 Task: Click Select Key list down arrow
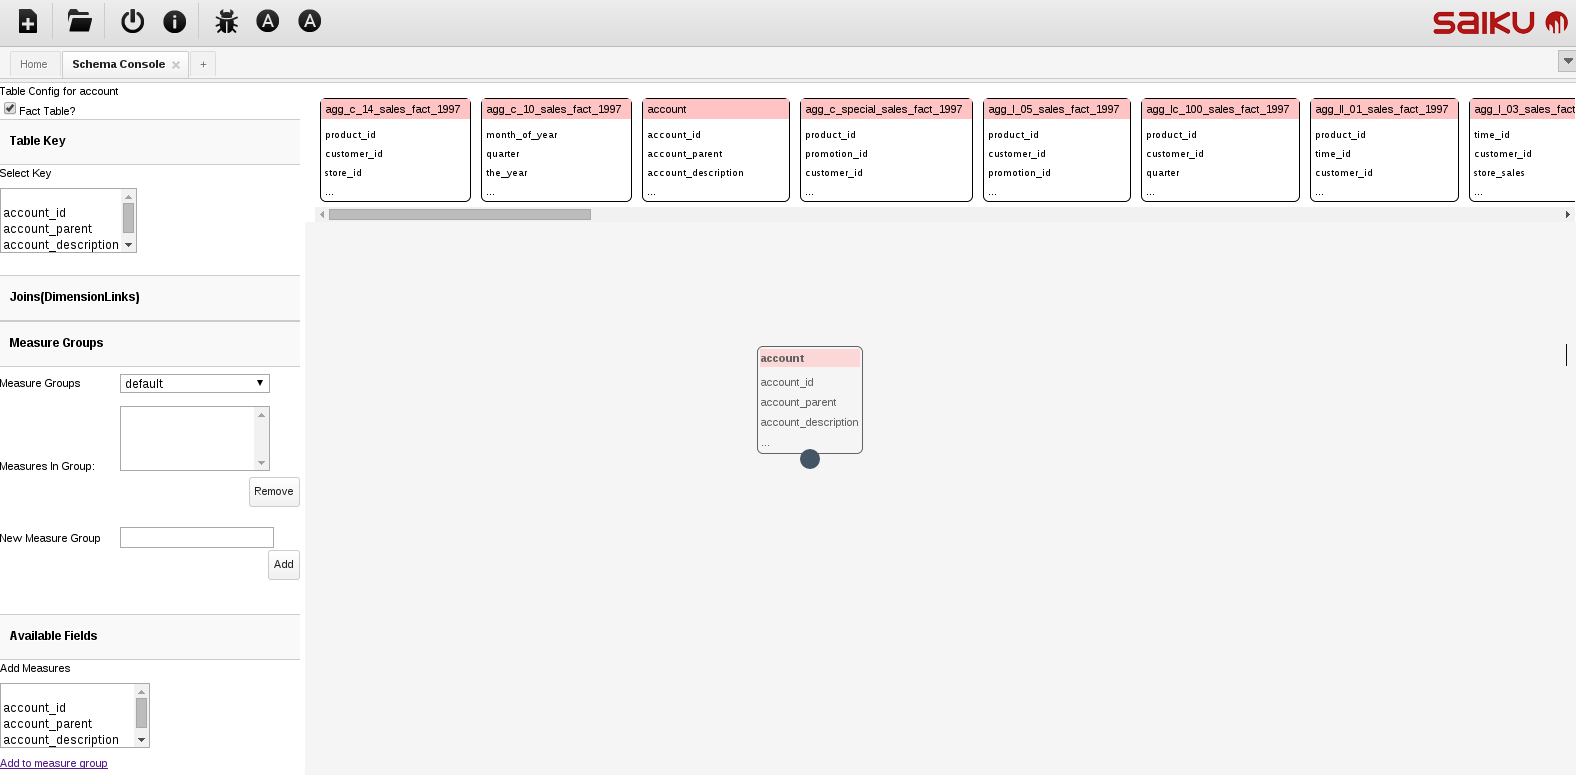pos(128,245)
